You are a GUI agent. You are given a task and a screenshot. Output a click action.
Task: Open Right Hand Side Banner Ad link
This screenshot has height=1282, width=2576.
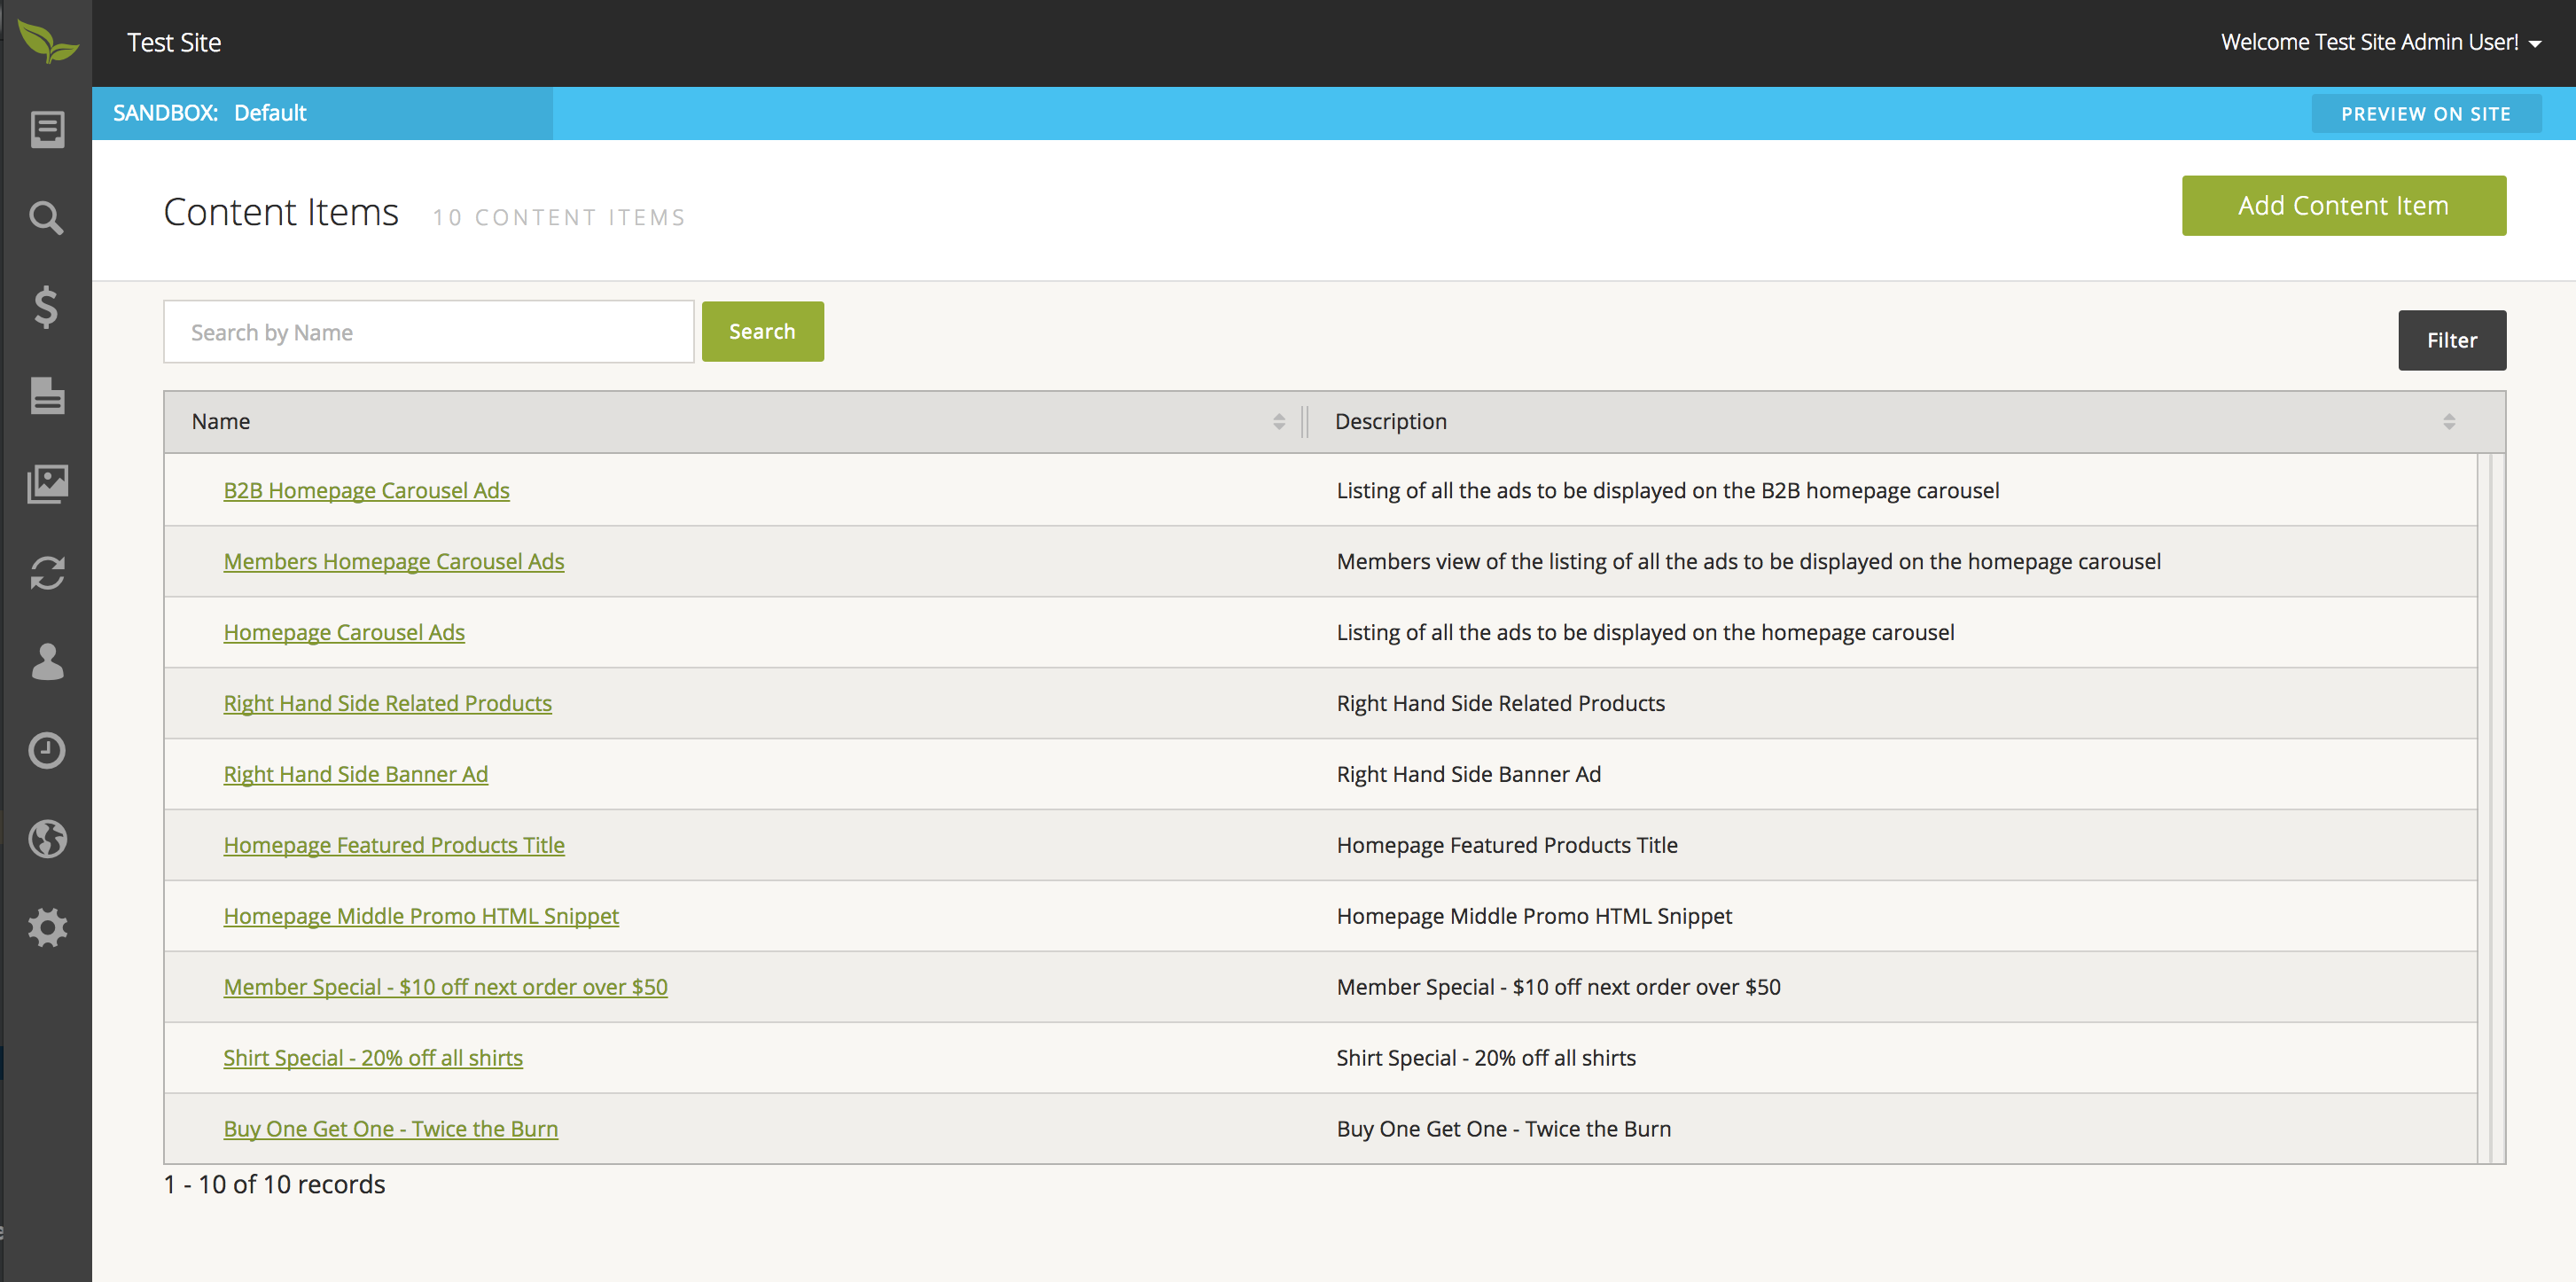click(x=355, y=775)
